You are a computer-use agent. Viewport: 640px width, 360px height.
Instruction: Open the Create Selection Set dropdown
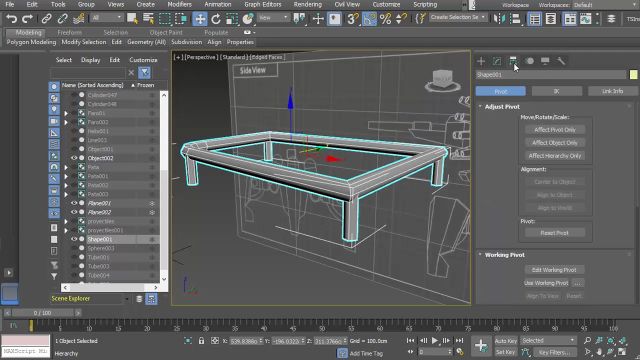tap(458, 18)
